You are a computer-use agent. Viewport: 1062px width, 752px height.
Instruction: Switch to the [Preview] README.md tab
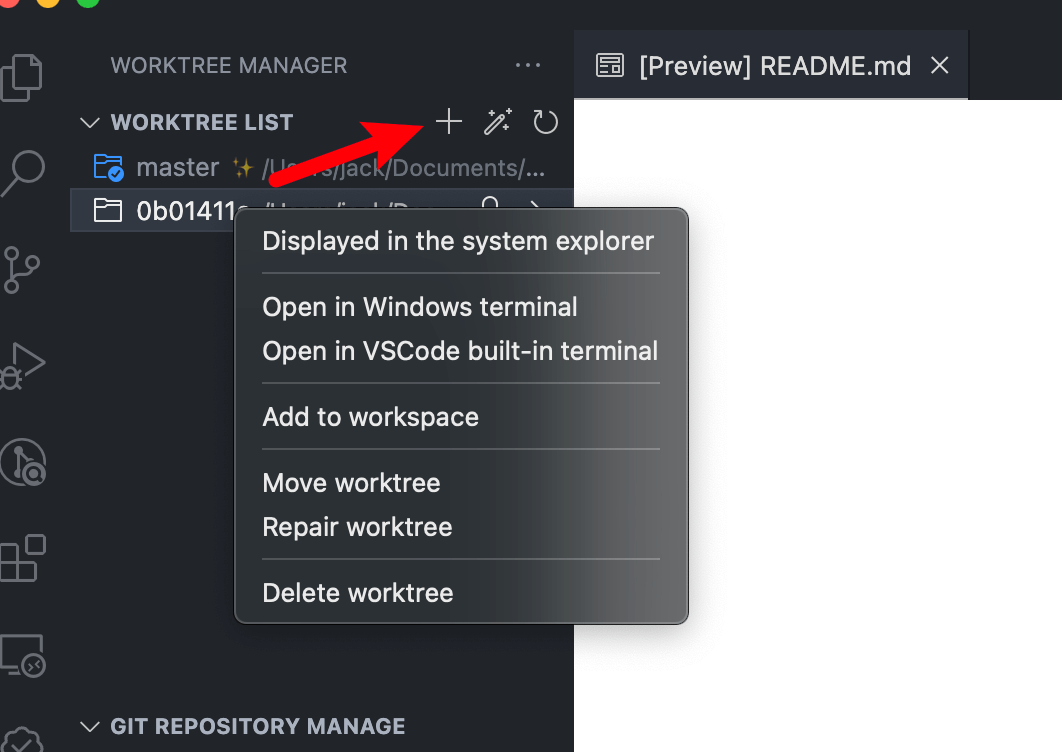tap(753, 66)
